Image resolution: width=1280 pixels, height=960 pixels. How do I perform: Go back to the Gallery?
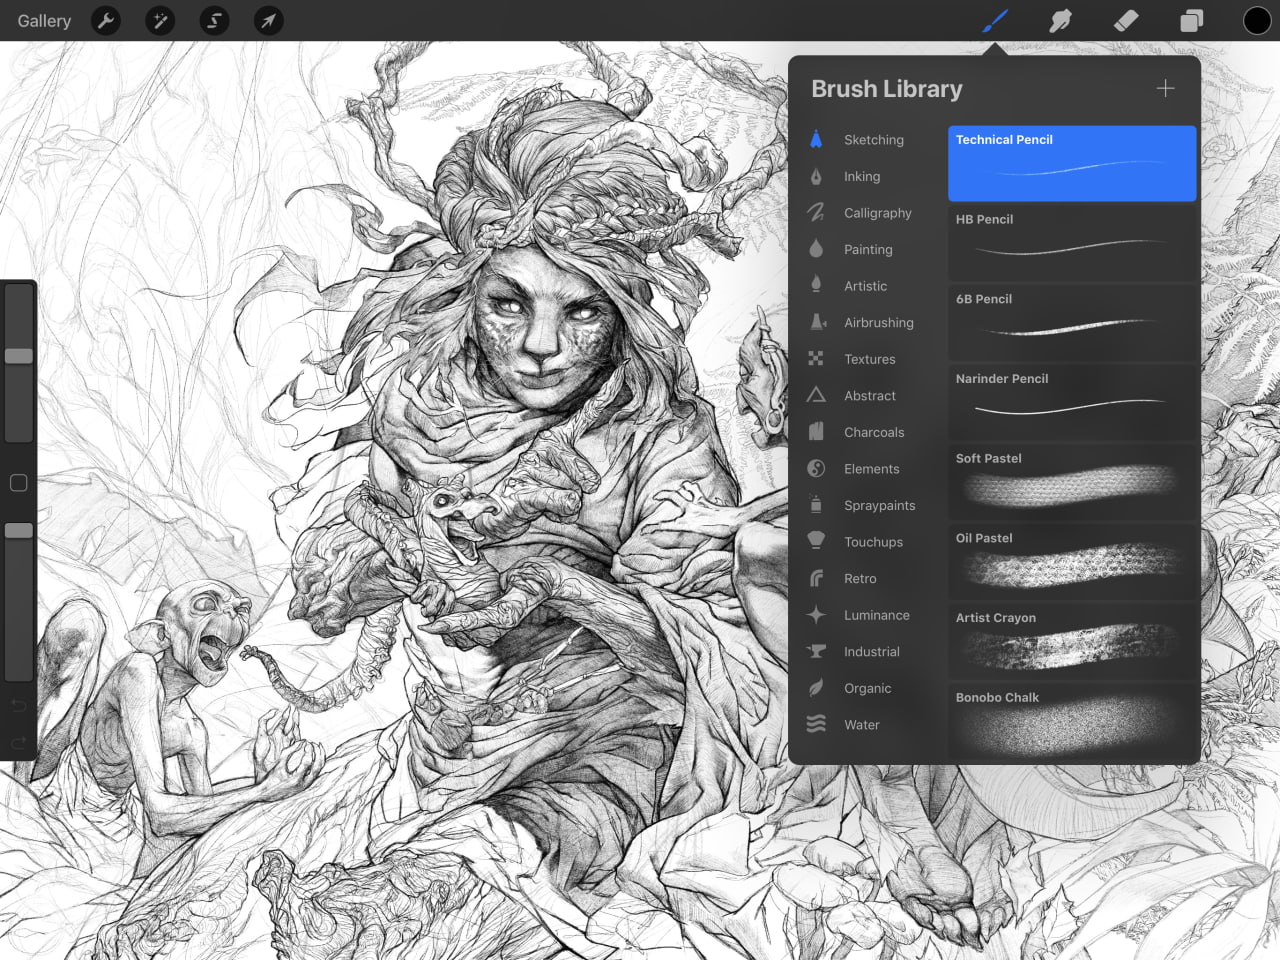pos(43,20)
